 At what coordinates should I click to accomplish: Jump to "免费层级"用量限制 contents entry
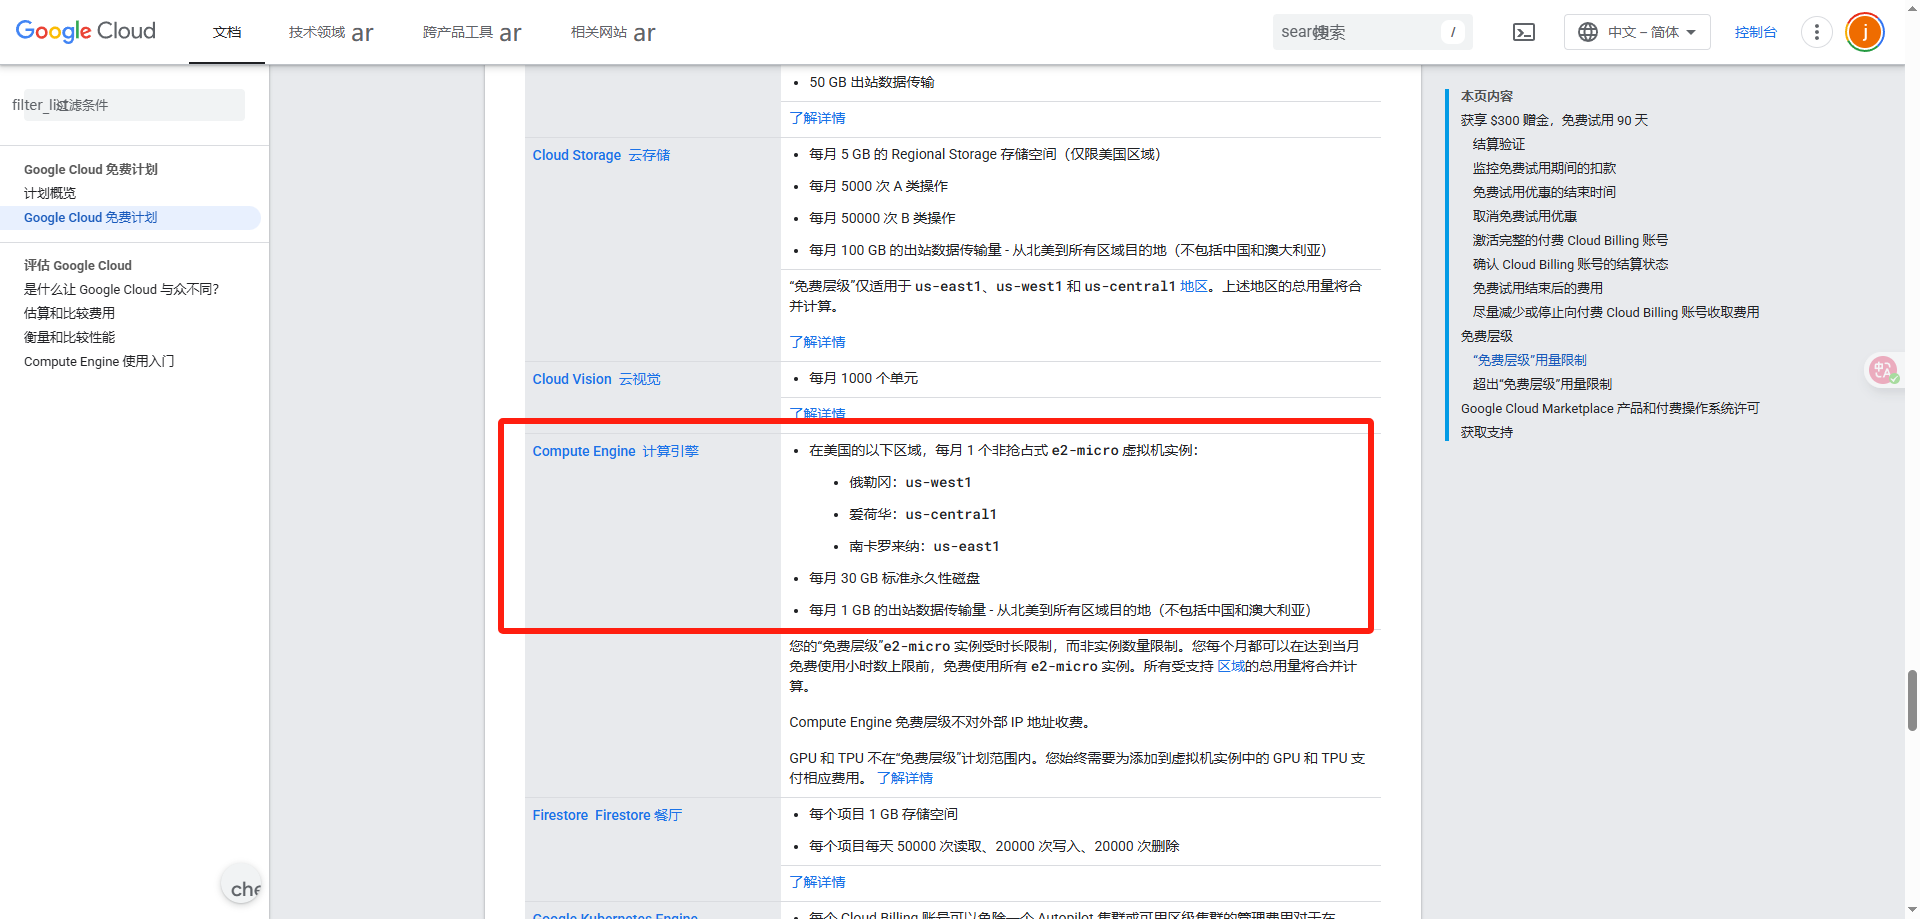pos(1530,360)
